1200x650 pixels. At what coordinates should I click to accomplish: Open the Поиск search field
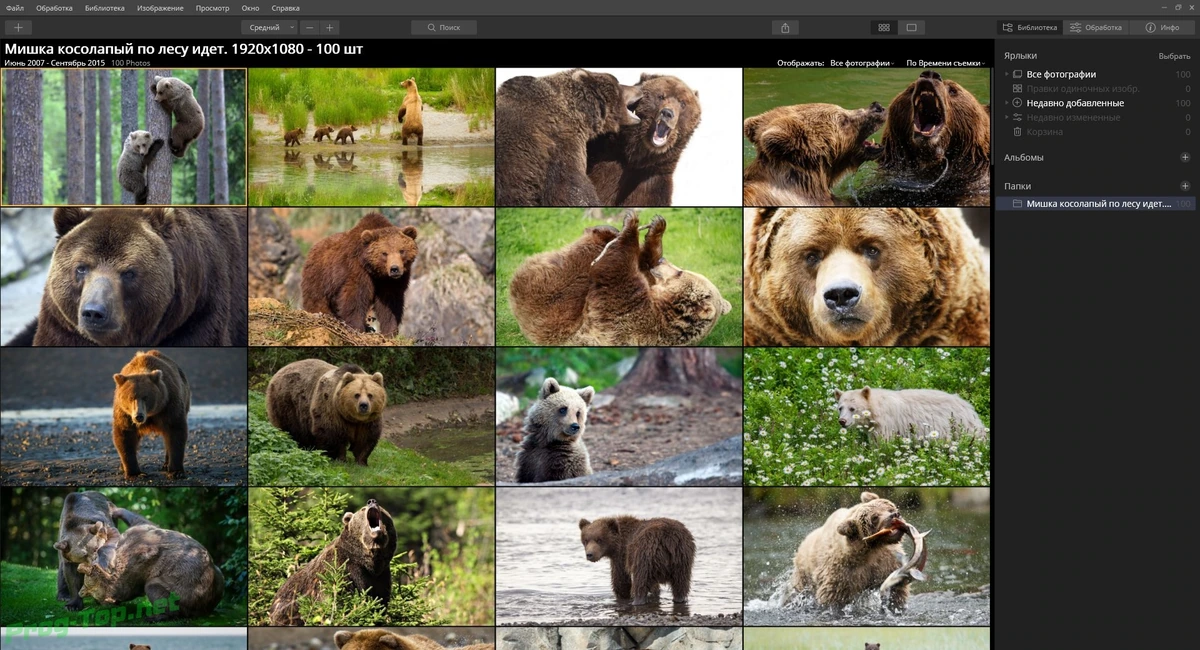[x=443, y=27]
